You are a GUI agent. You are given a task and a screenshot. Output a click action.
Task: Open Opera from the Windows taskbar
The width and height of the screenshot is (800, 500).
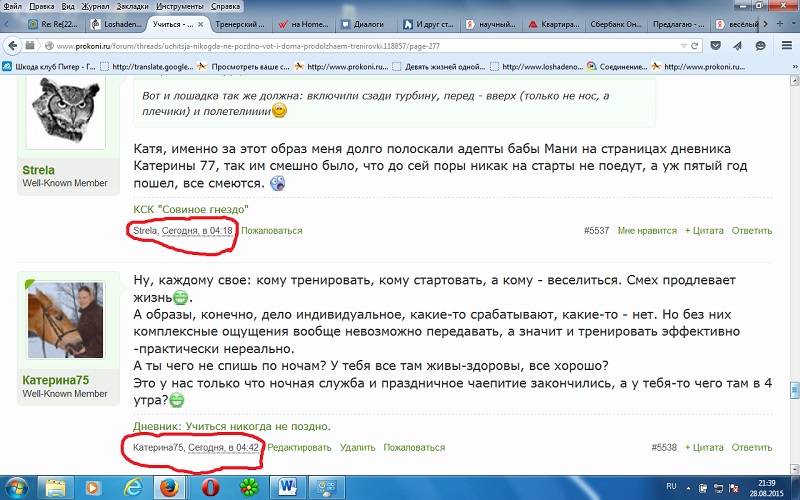[211, 487]
